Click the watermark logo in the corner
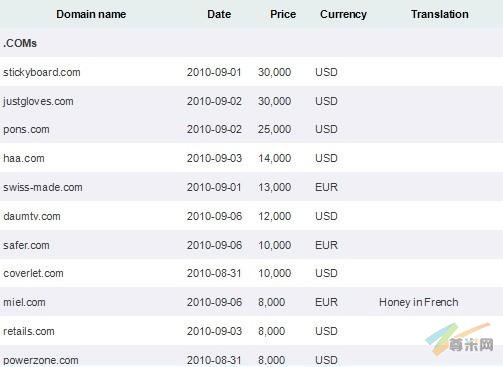The image size is (503, 367). pyautogui.click(x=460, y=339)
